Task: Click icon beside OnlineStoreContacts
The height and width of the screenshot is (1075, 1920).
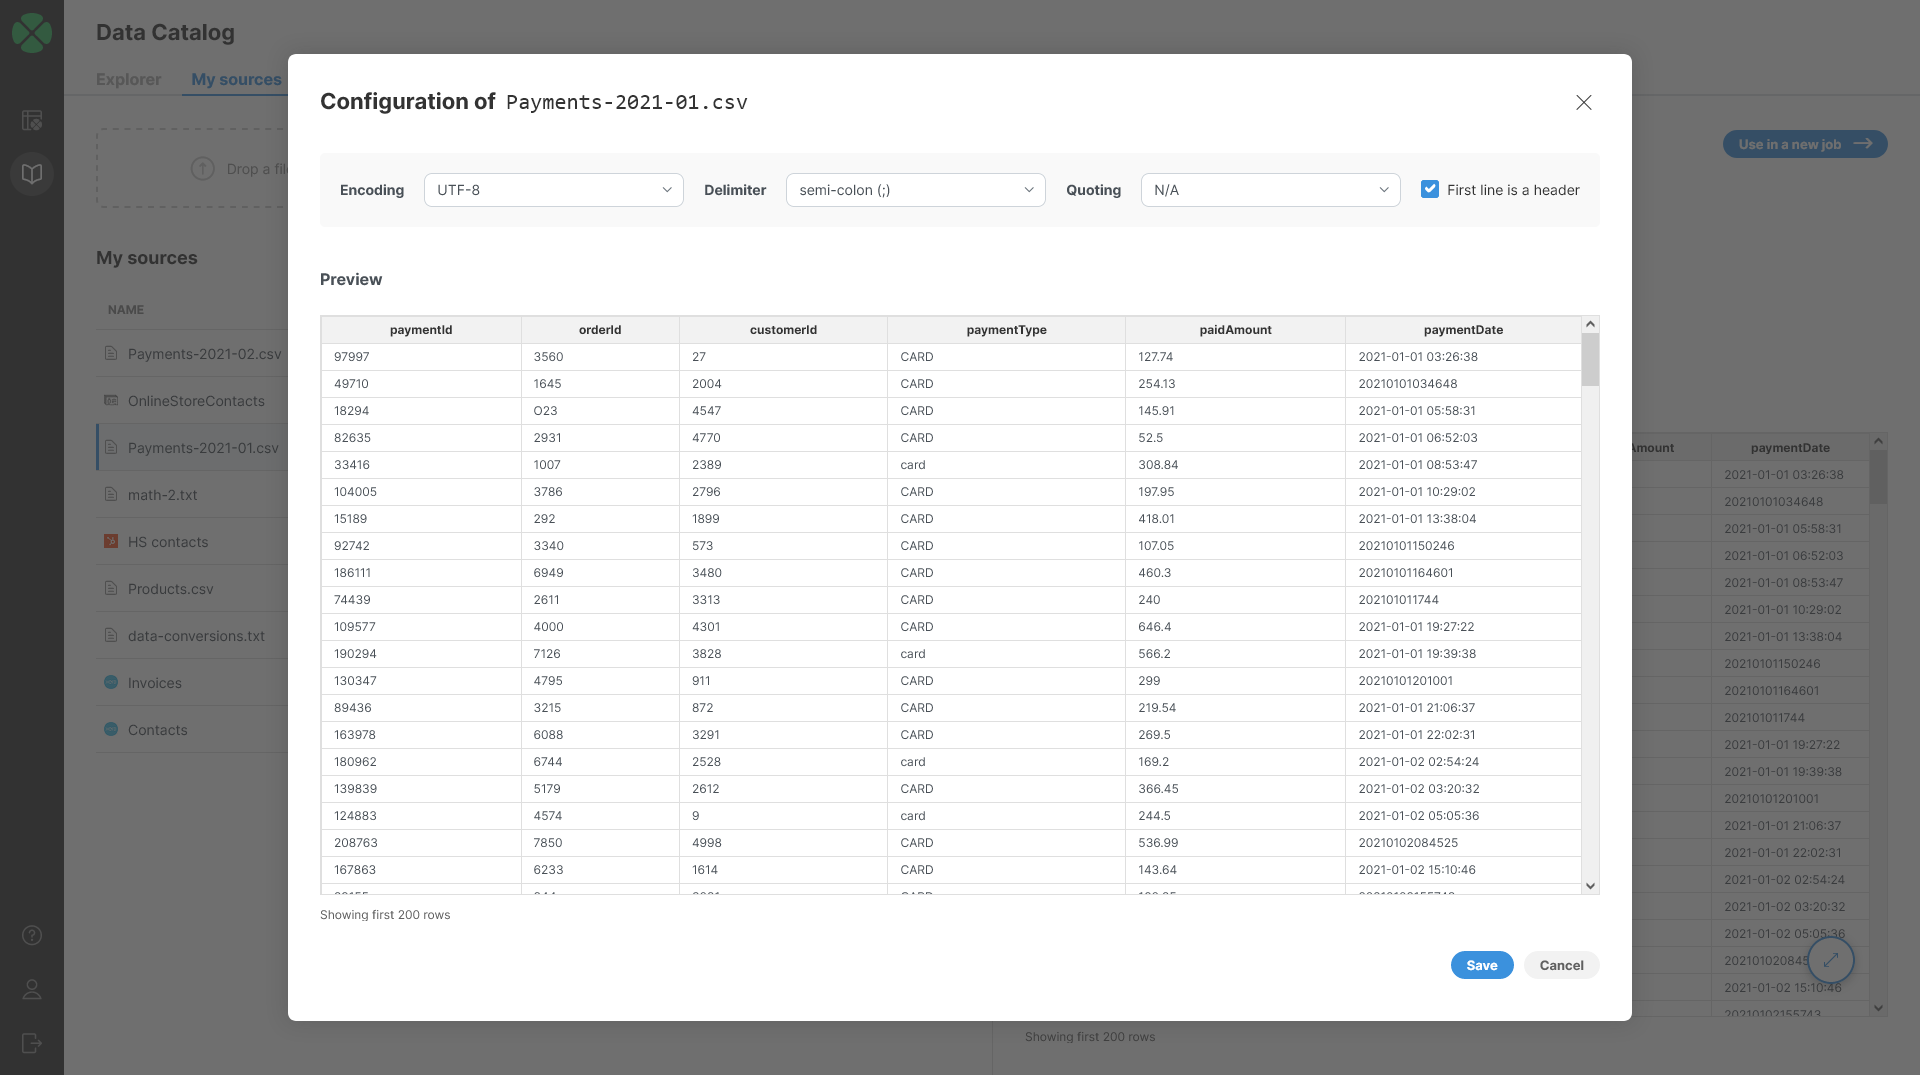Action: [111, 400]
